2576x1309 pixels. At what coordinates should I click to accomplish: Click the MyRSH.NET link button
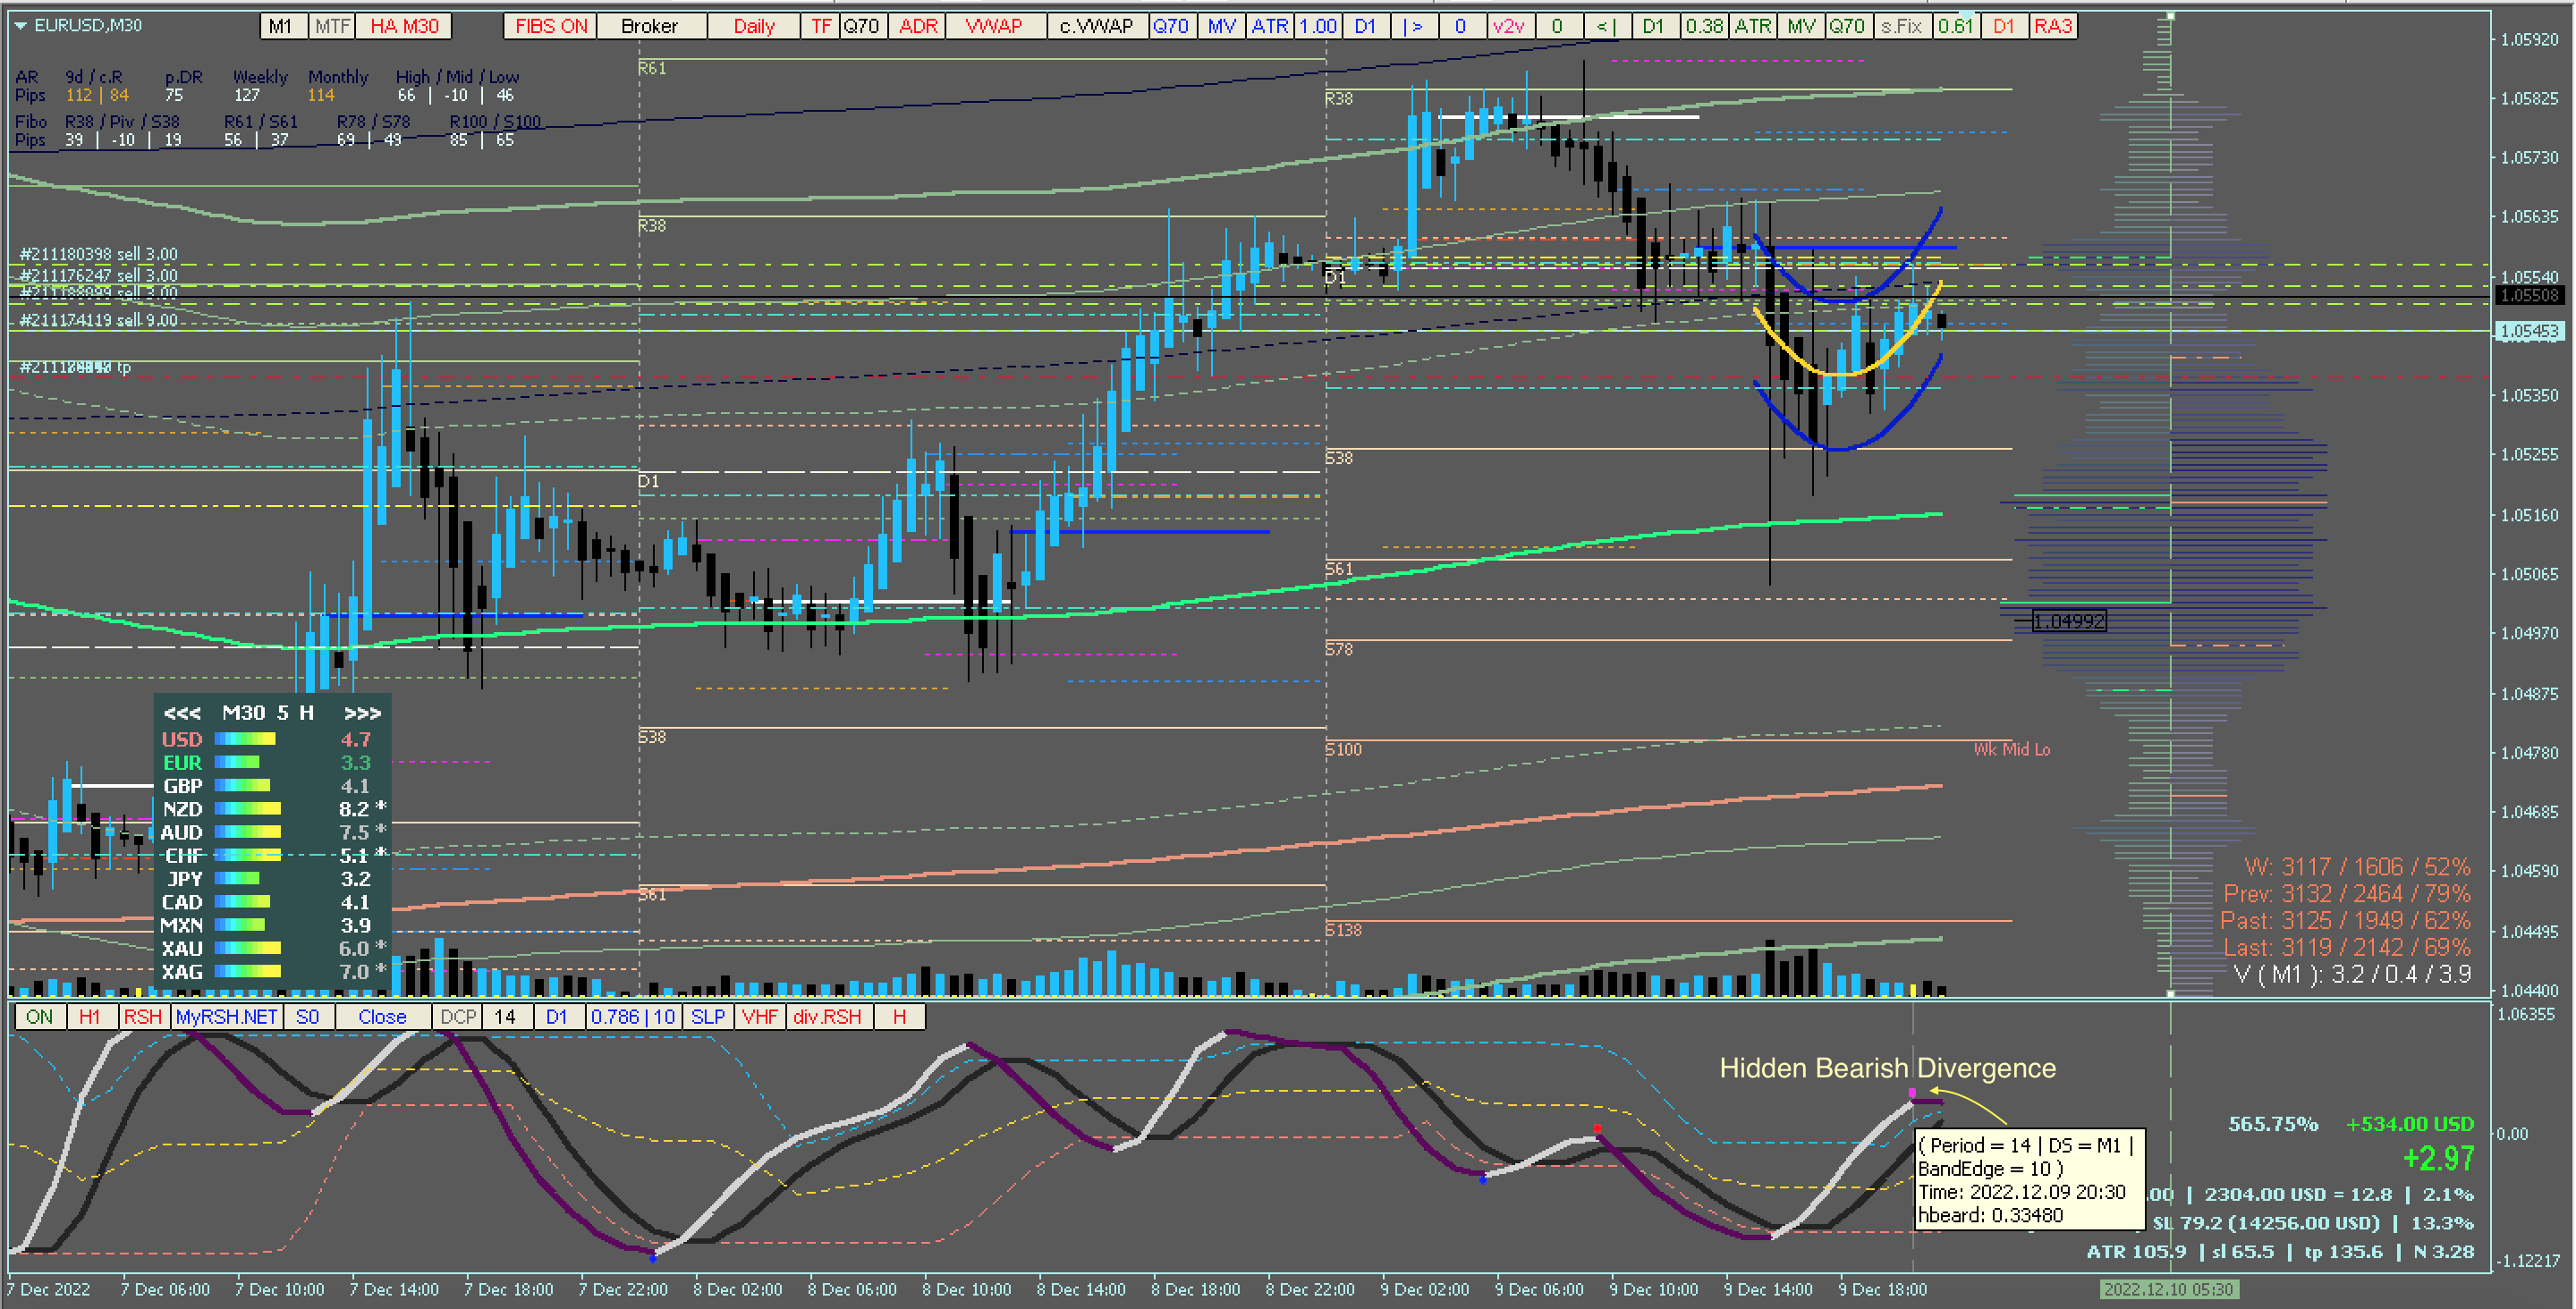click(x=226, y=1017)
